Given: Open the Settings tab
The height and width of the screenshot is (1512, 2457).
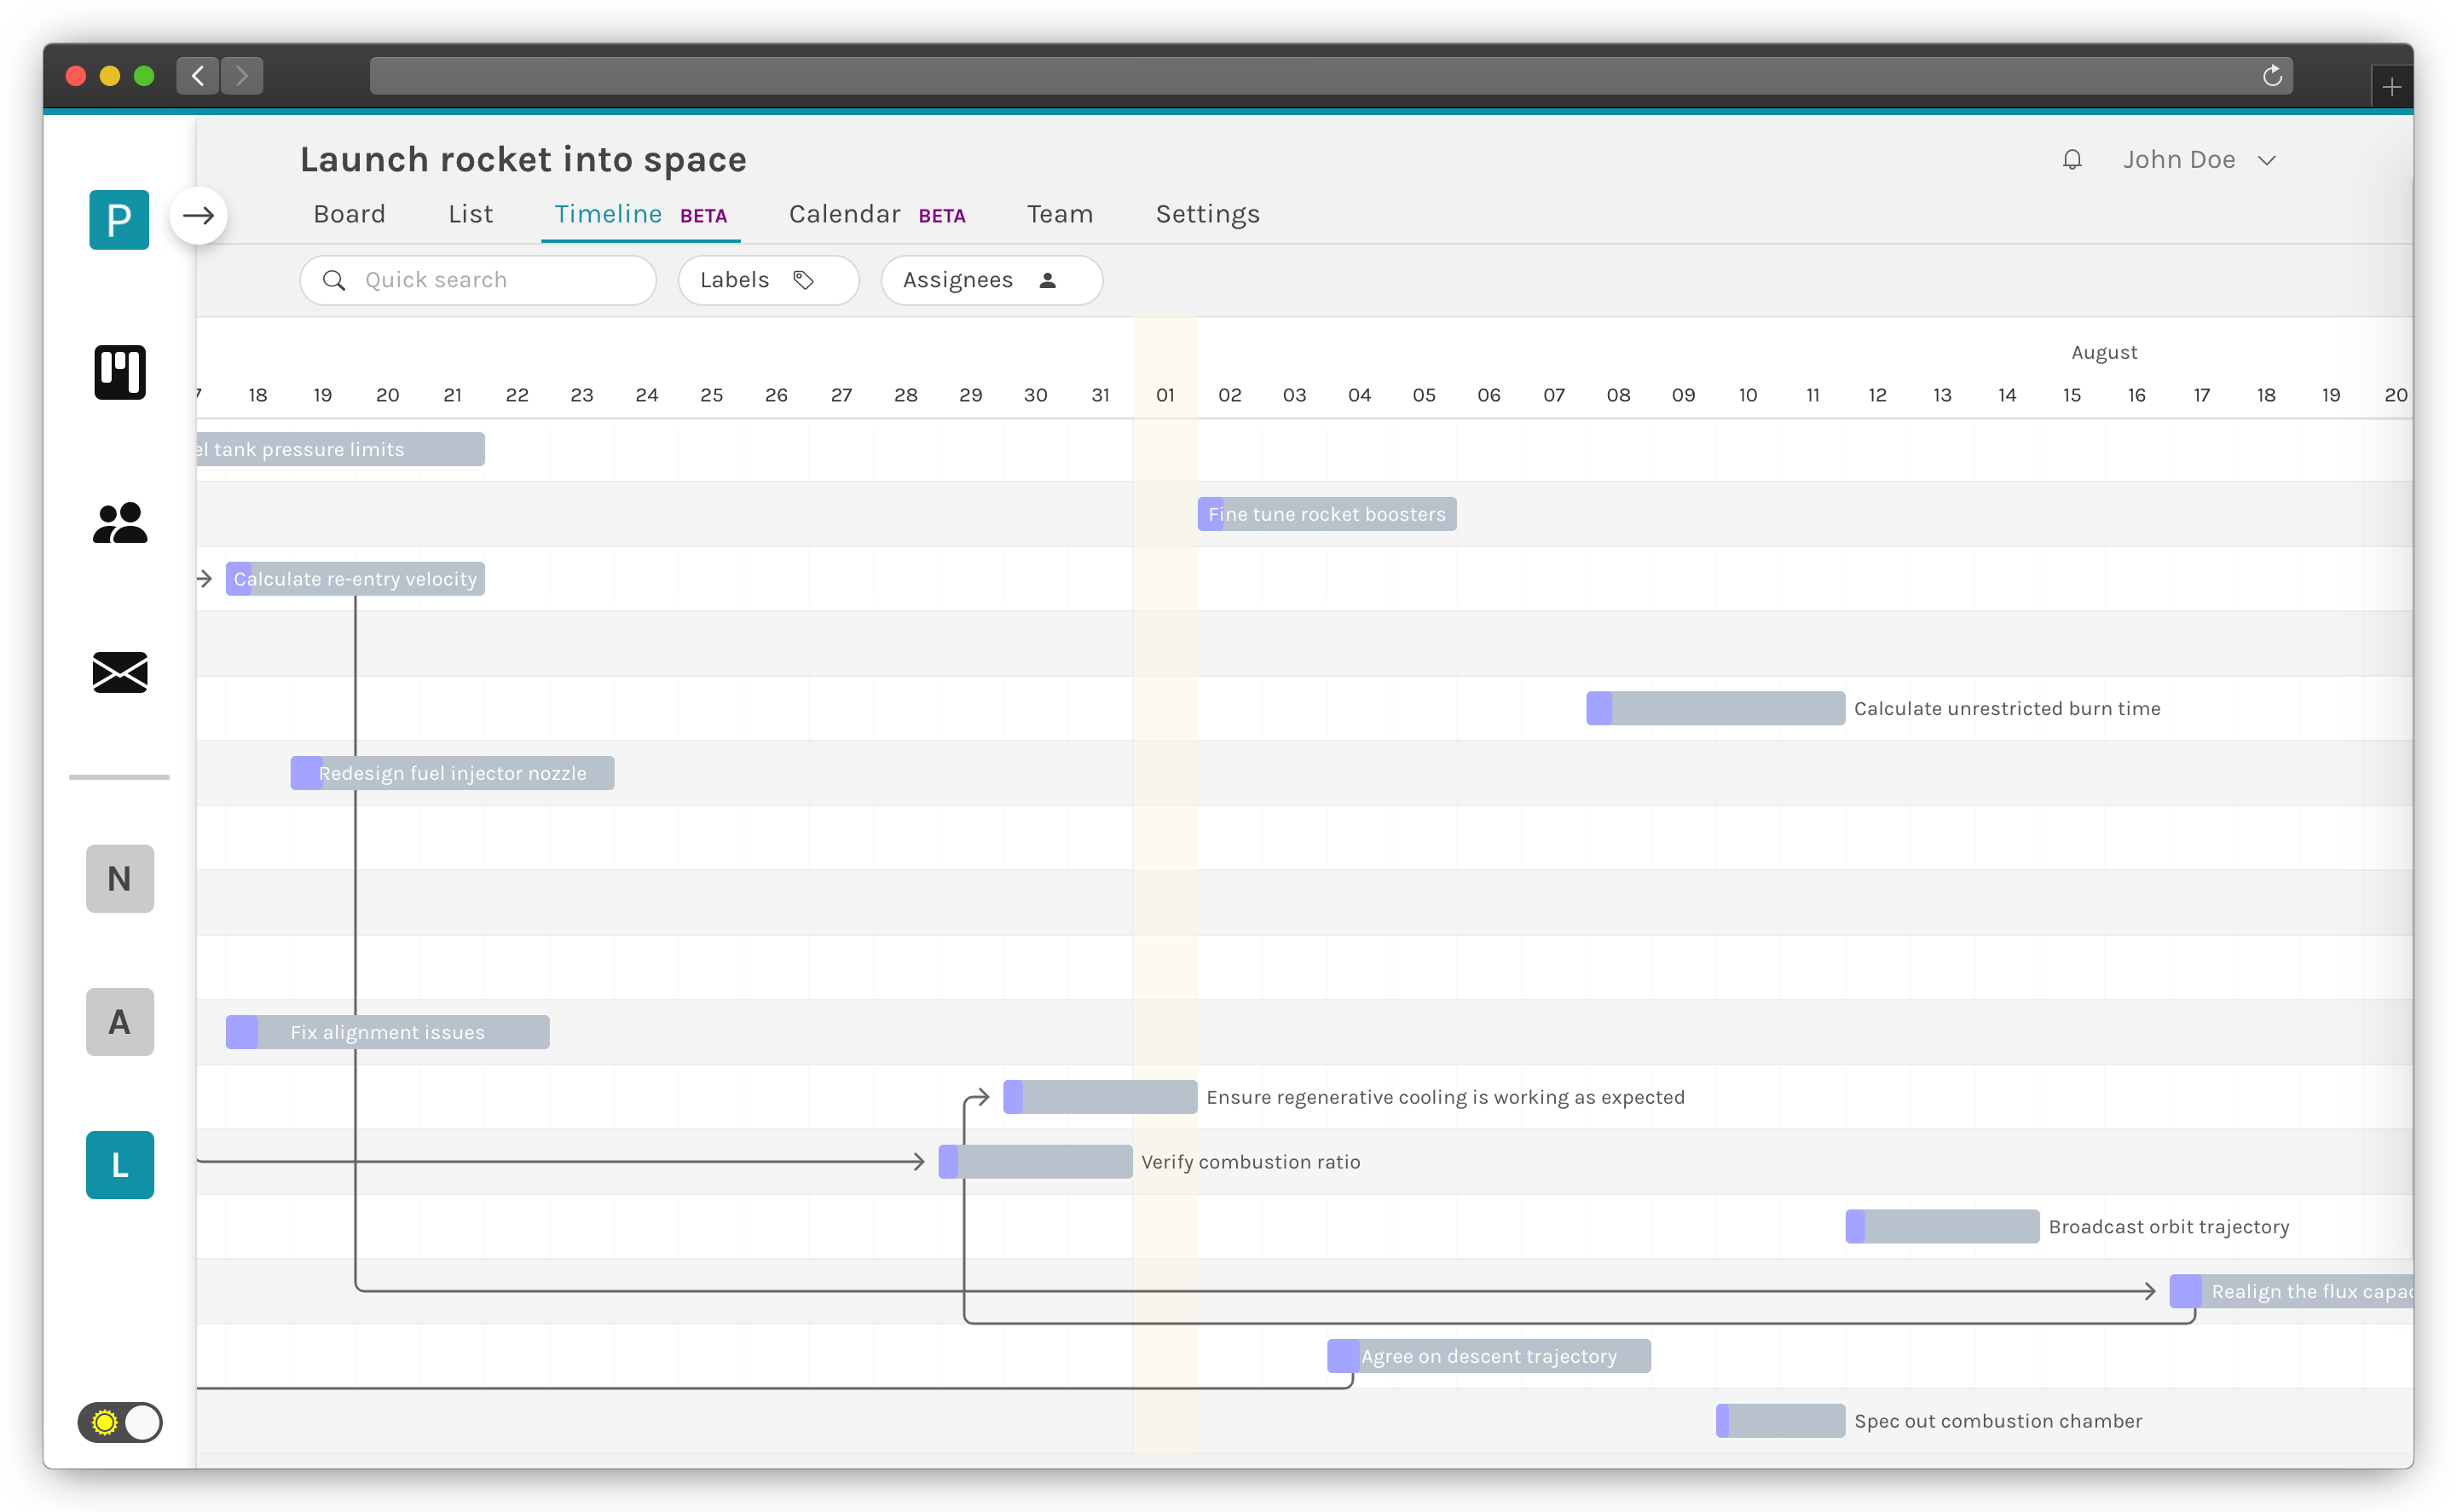Looking at the screenshot, I should [1207, 214].
